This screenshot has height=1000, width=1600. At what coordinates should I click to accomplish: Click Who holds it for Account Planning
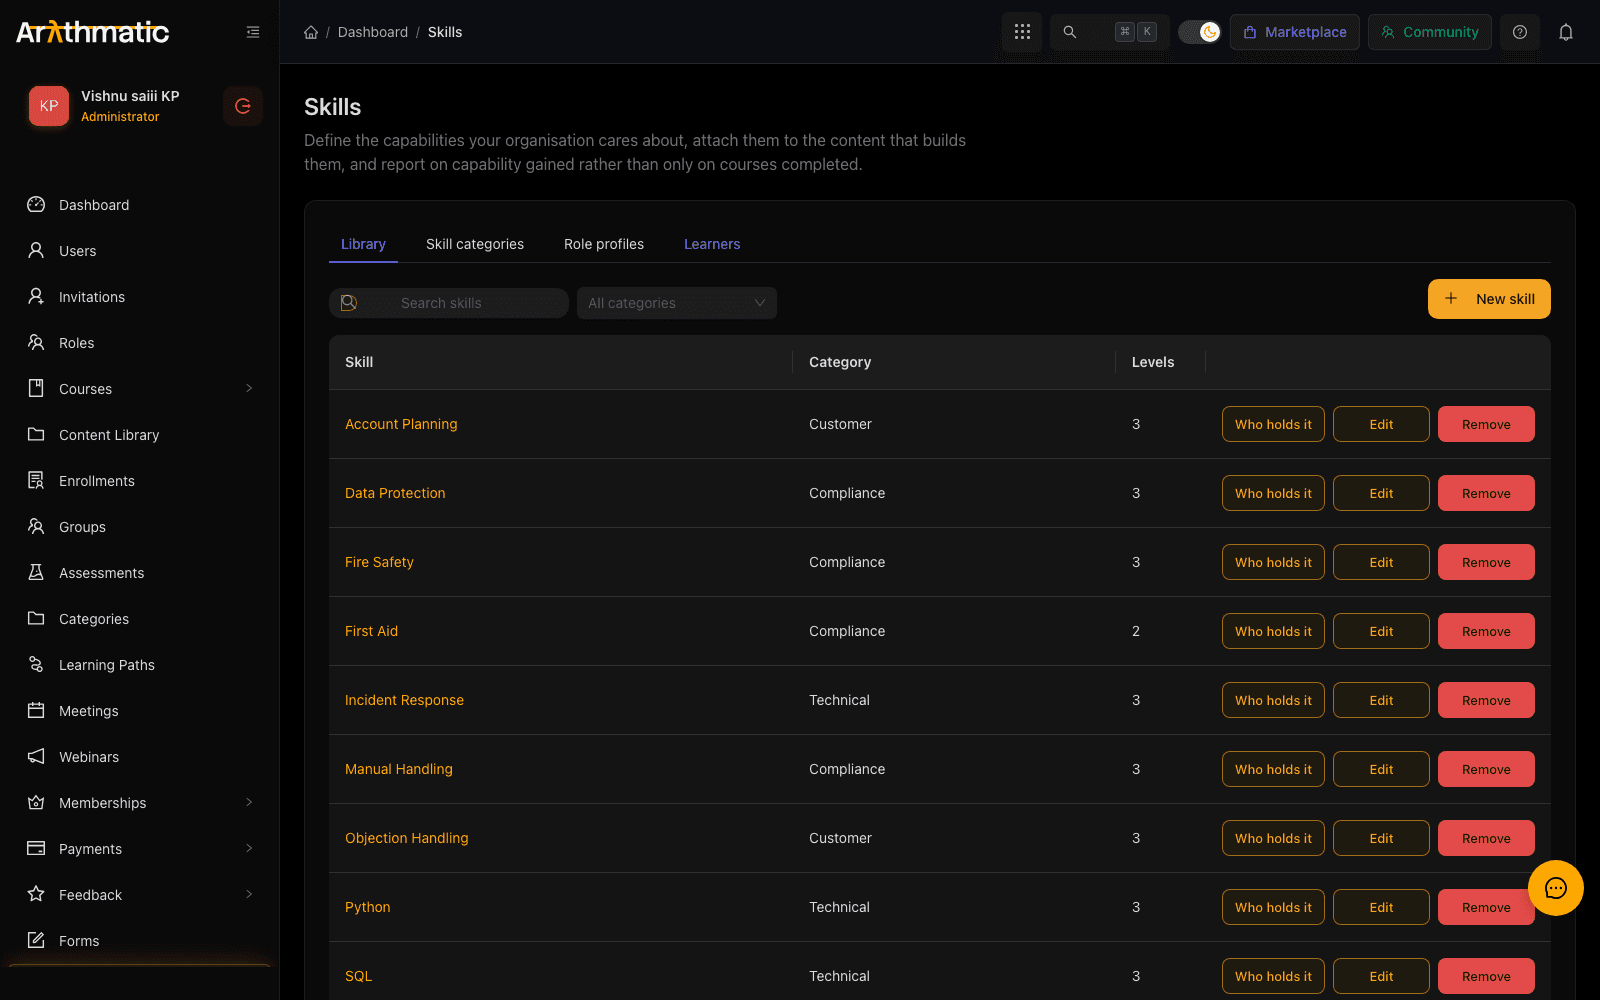[1273, 424]
